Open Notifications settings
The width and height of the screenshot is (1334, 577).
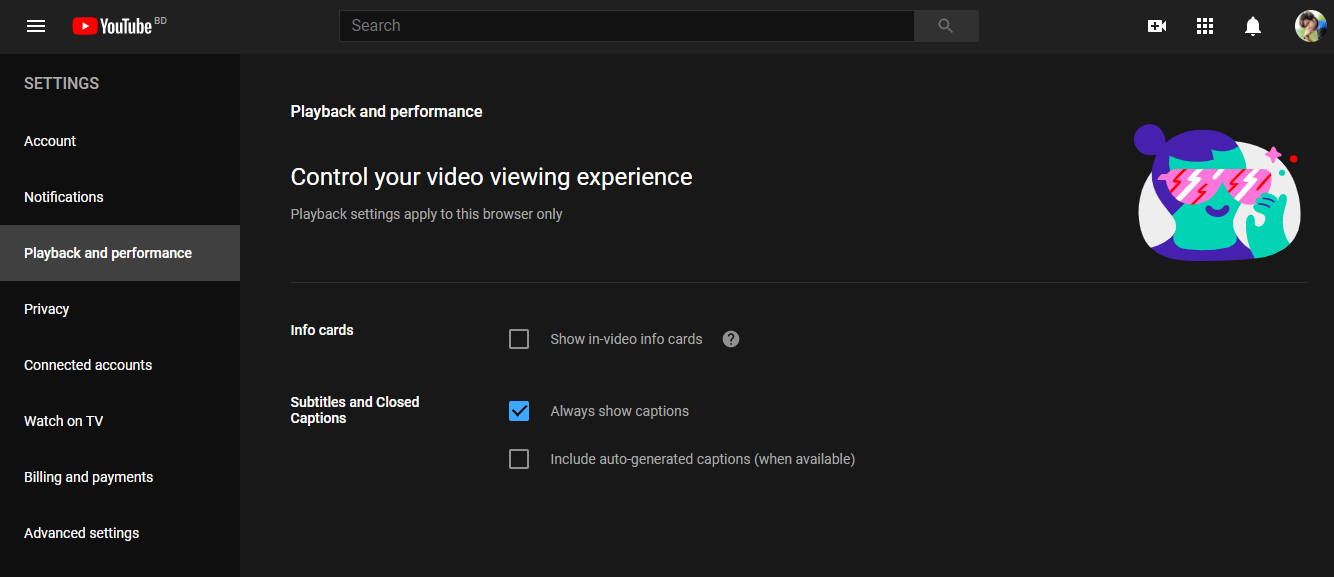click(x=64, y=197)
